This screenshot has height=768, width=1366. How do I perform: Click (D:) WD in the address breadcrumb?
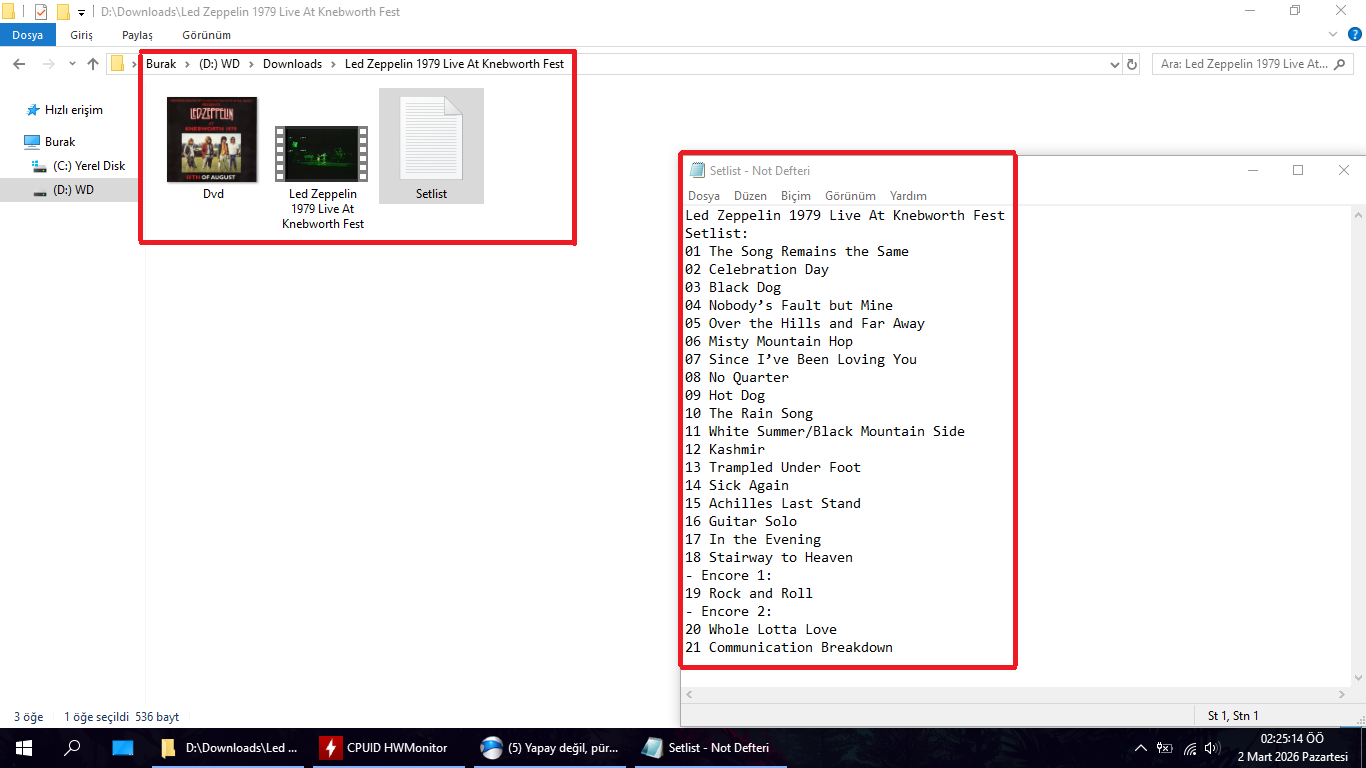[x=219, y=64]
